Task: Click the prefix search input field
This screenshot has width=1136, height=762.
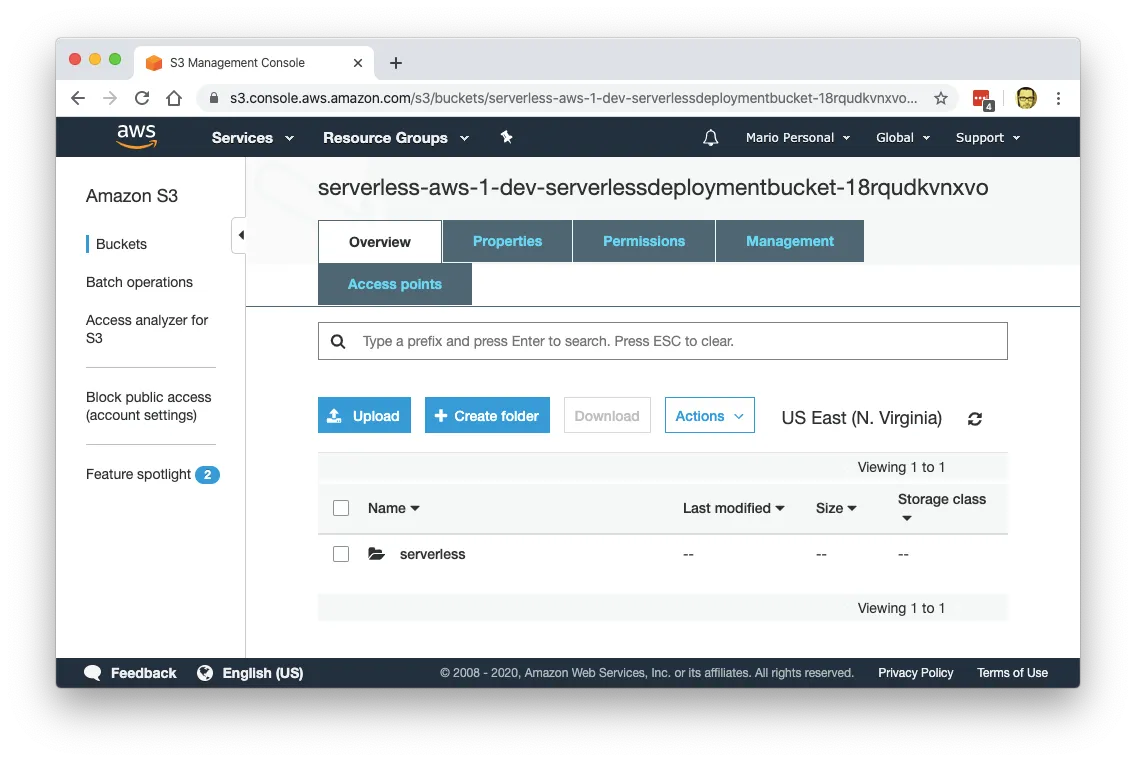Action: tap(663, 341)
